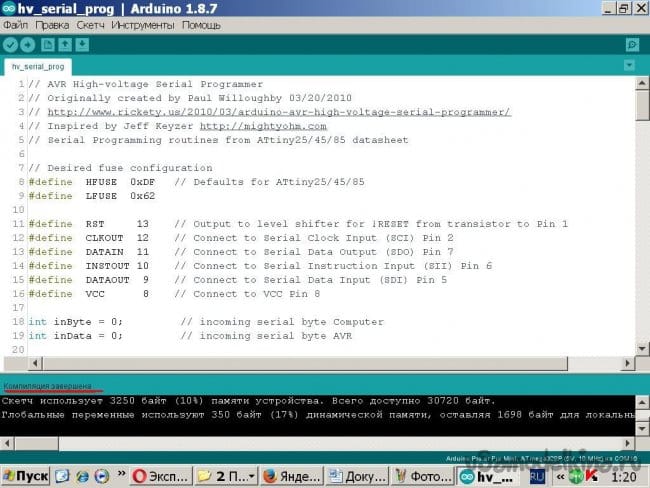Expand the tab options dropdown arrow
Viewport: 650px width, 488px height.
[x=628, y=66]
